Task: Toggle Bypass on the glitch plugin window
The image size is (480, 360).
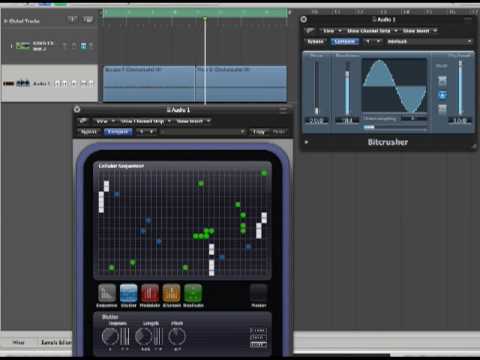Action: (89, 132)
